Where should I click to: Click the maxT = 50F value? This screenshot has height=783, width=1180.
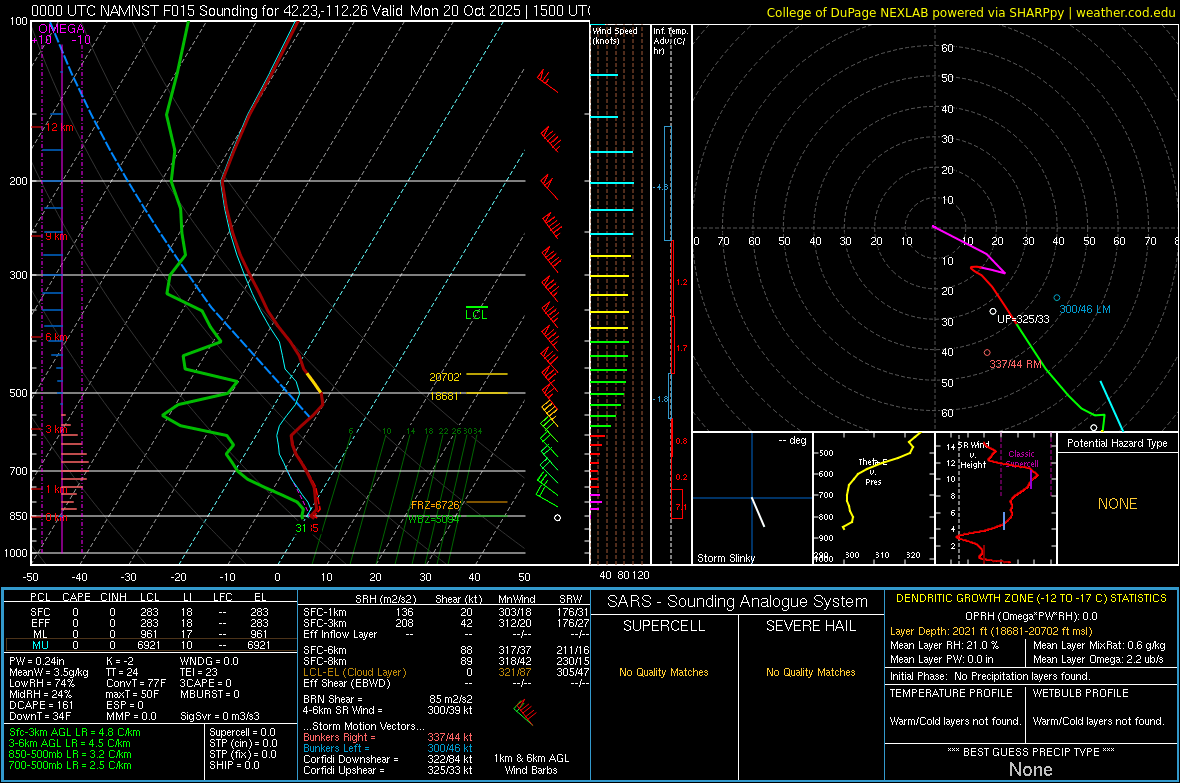coord(132,694)
